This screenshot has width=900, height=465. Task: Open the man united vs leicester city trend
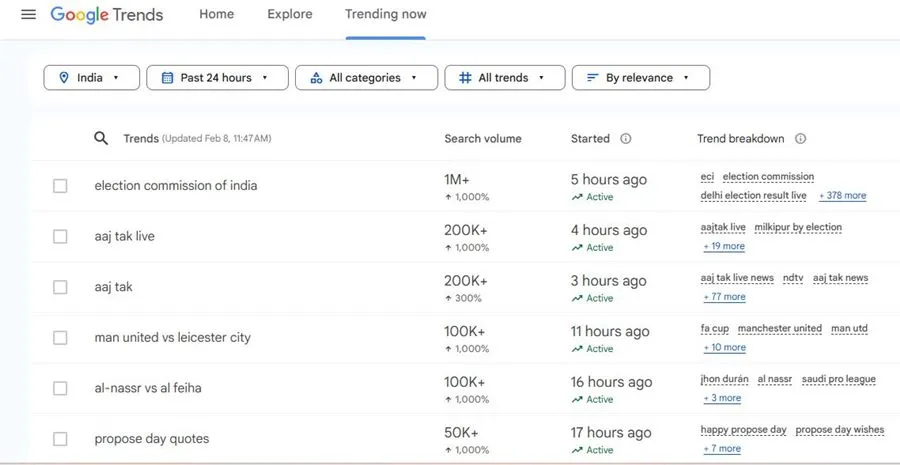point(173,338)
